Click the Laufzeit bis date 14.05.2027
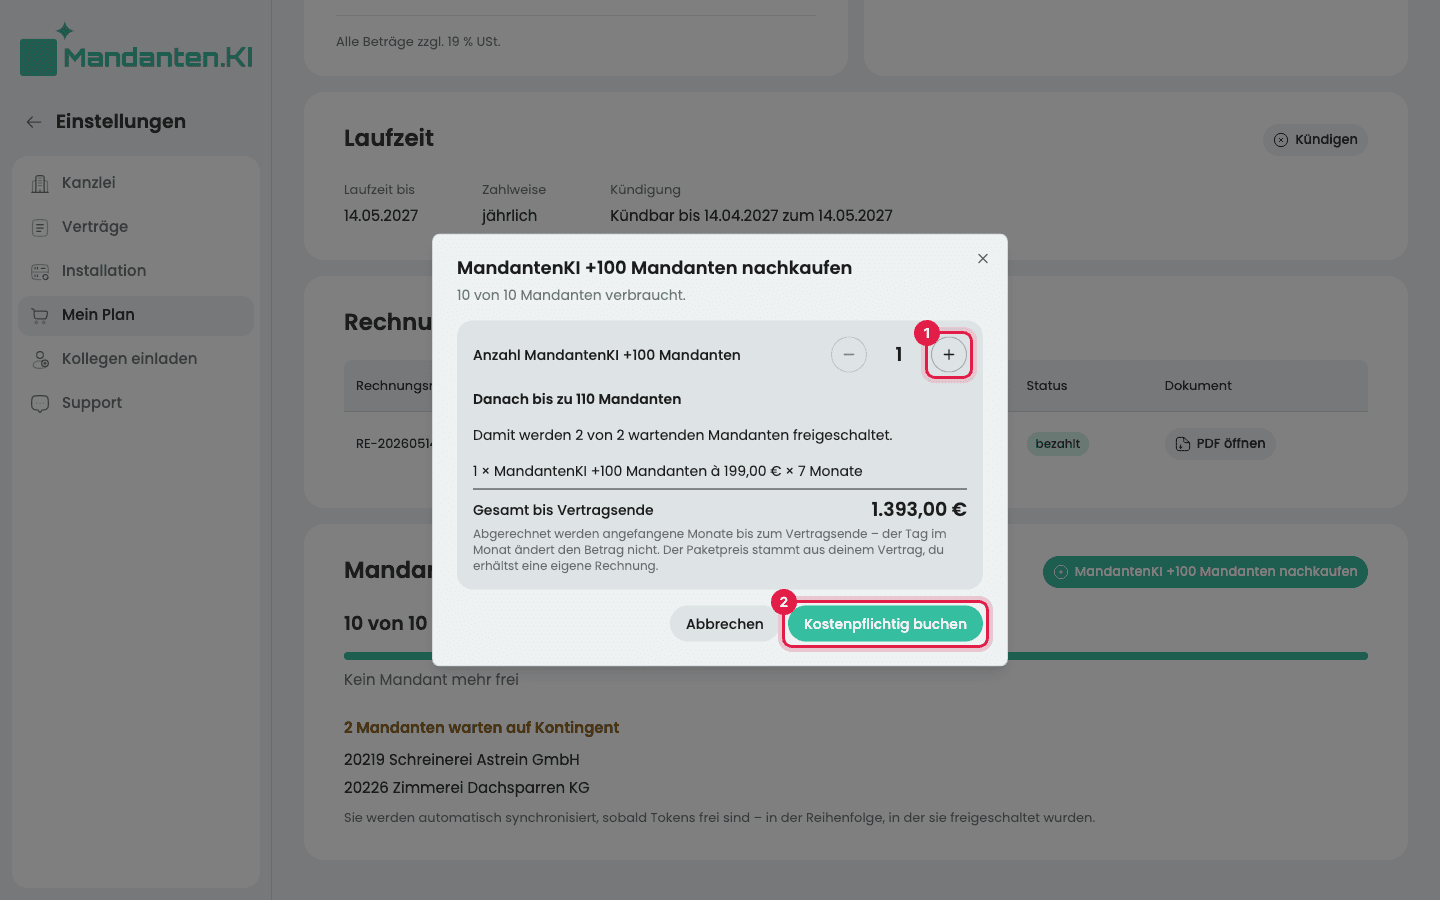Screen dimensions: 1440x900 pos(381,216)
